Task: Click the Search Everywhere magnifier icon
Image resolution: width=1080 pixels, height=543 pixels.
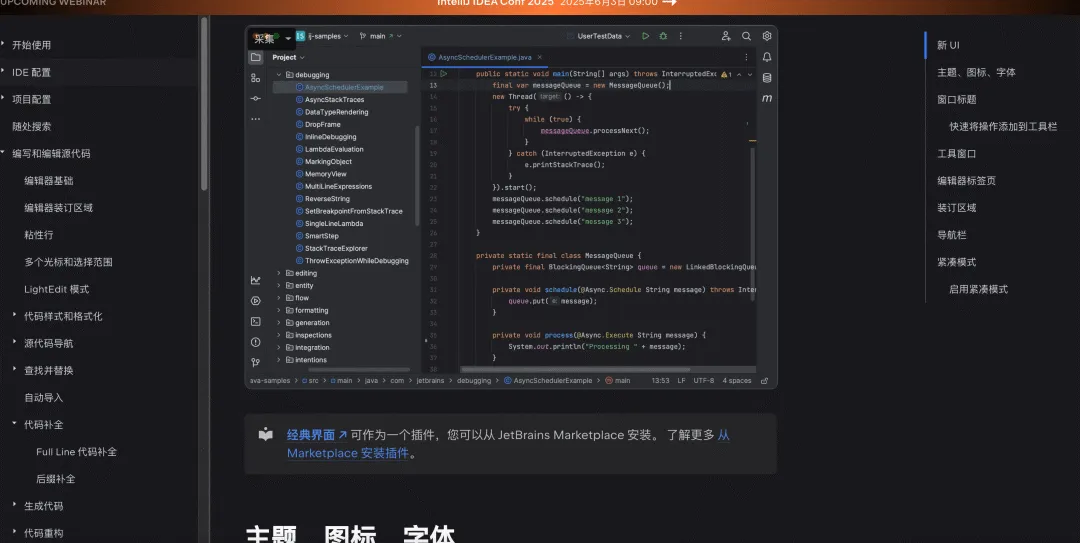Action: pos(746,36)
